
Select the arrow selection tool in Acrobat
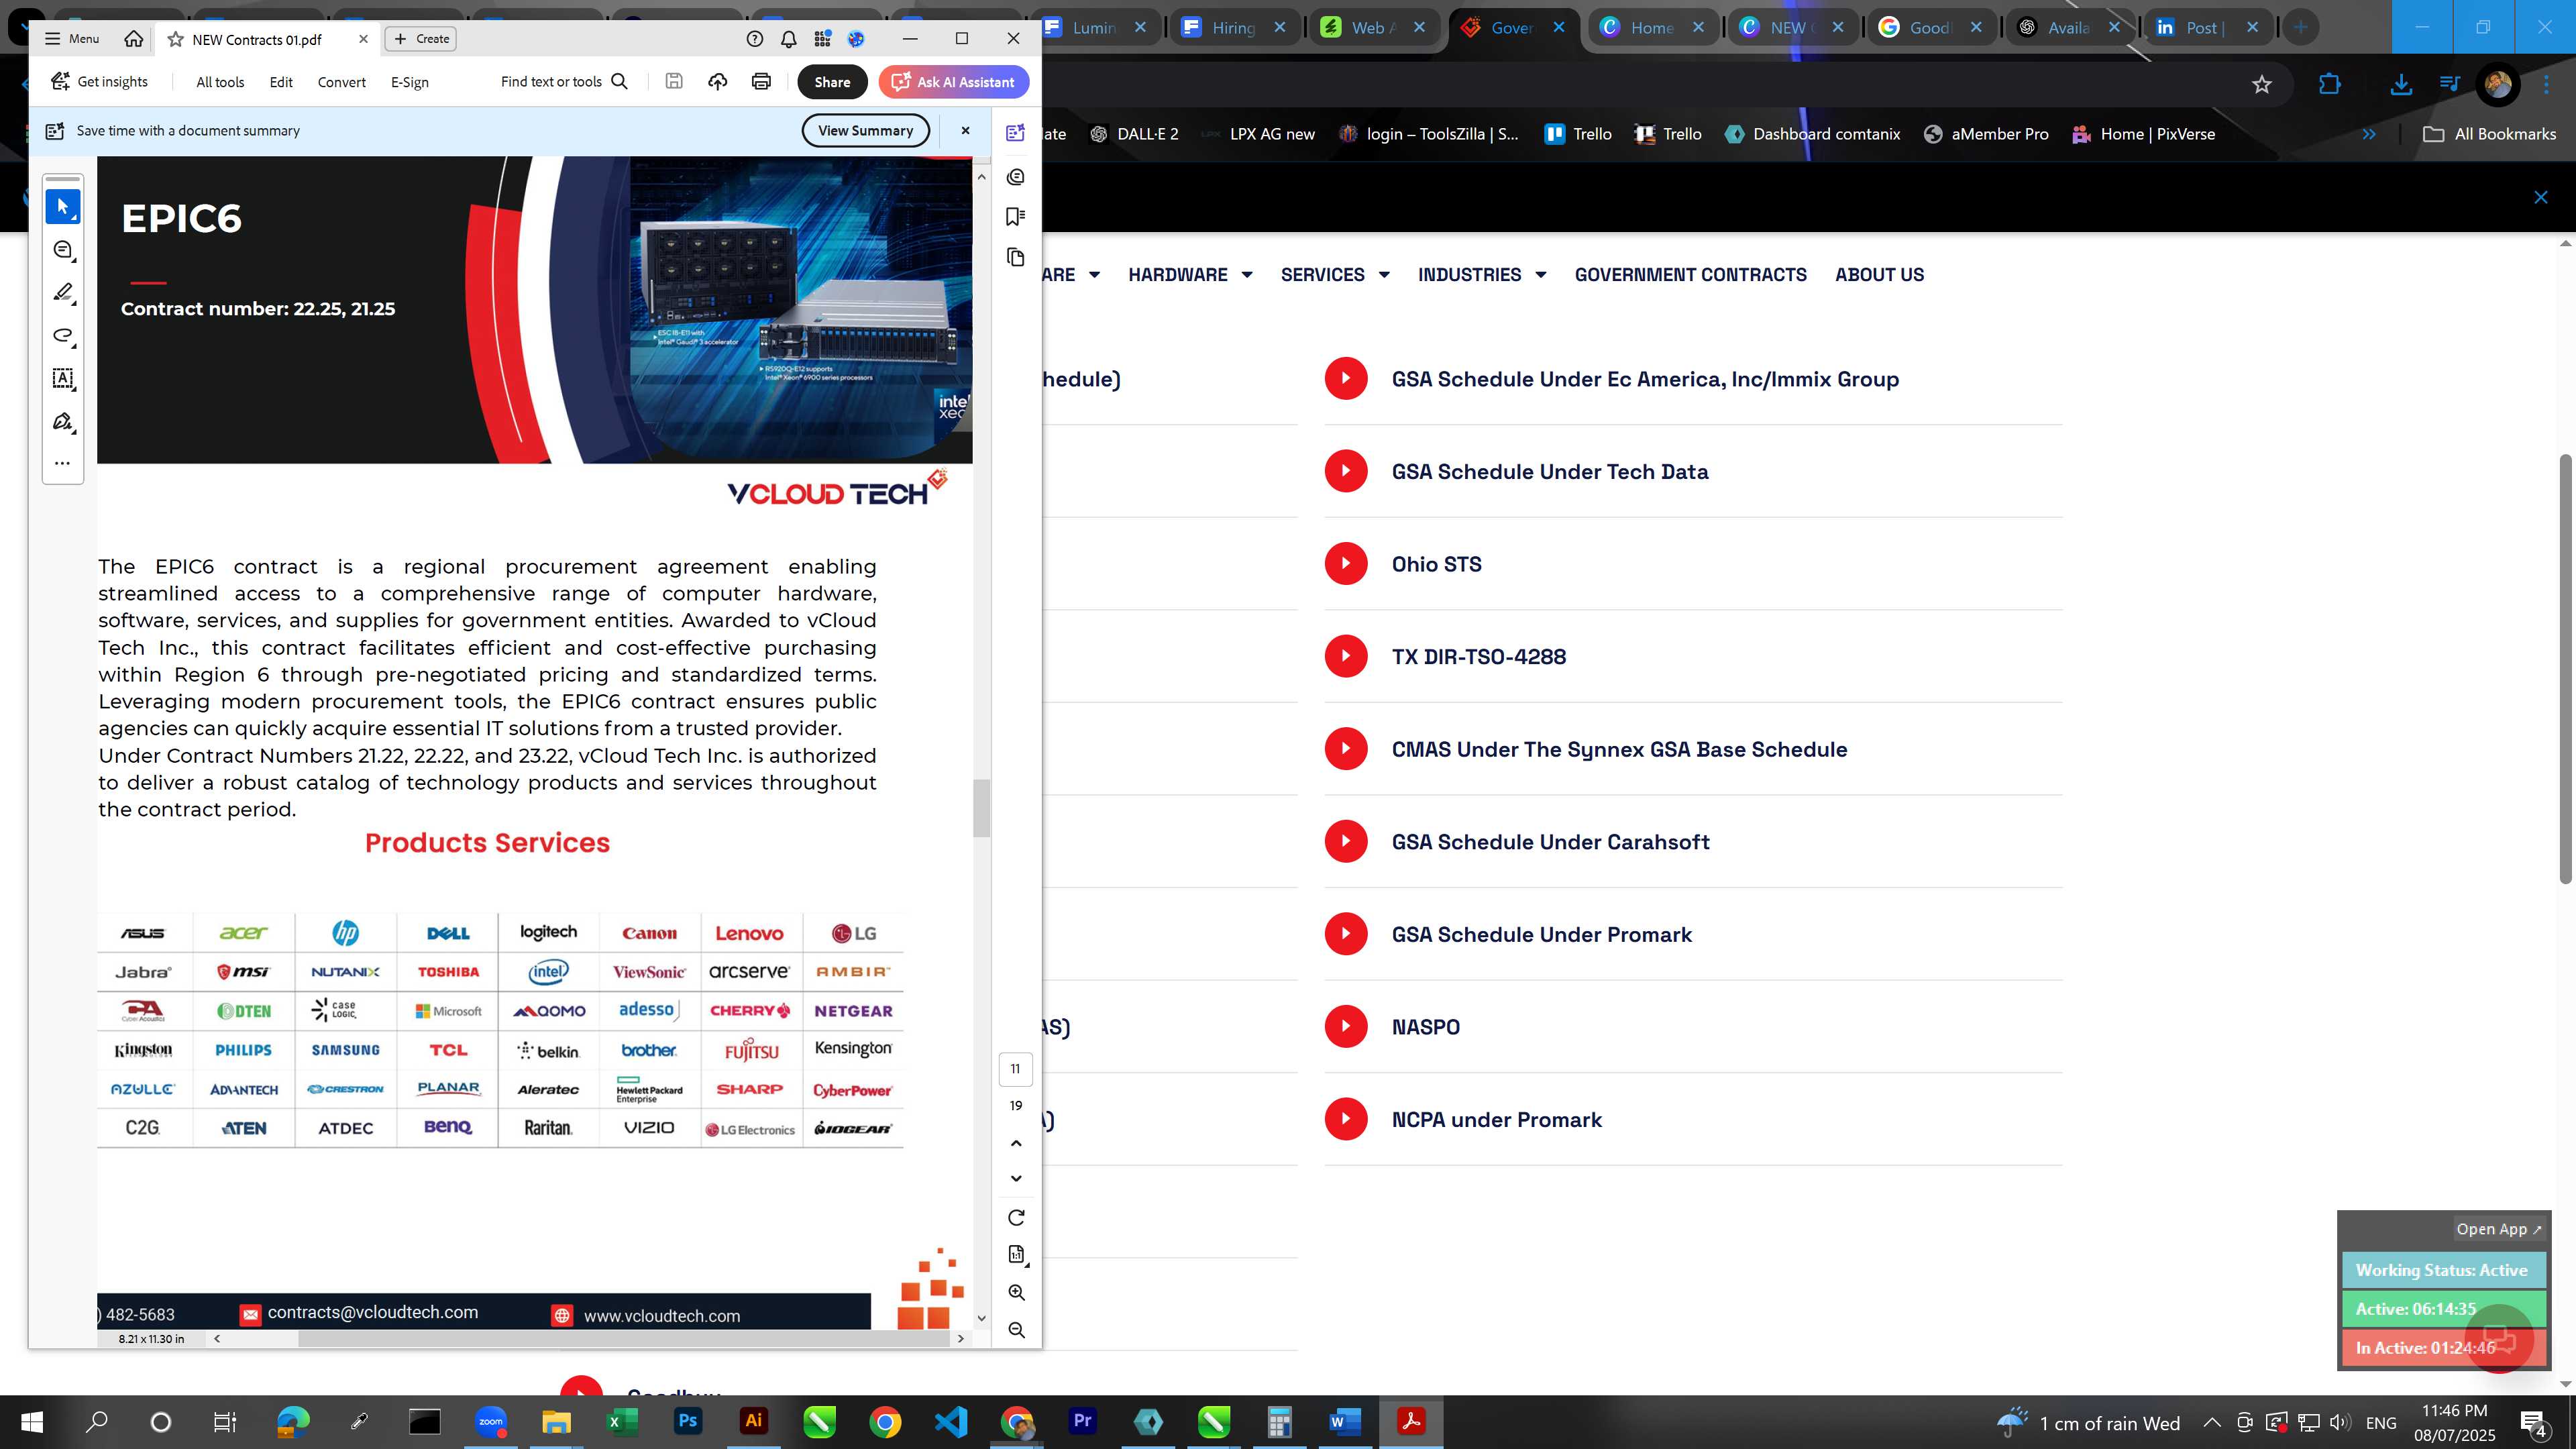pyautogui.click(x=63, y=207)
